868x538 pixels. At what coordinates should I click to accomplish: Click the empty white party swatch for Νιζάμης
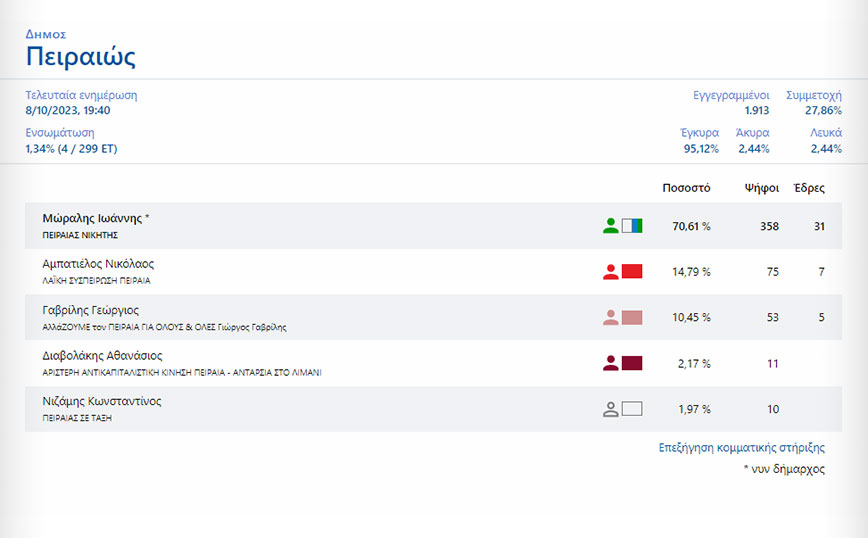coord(632,408)
